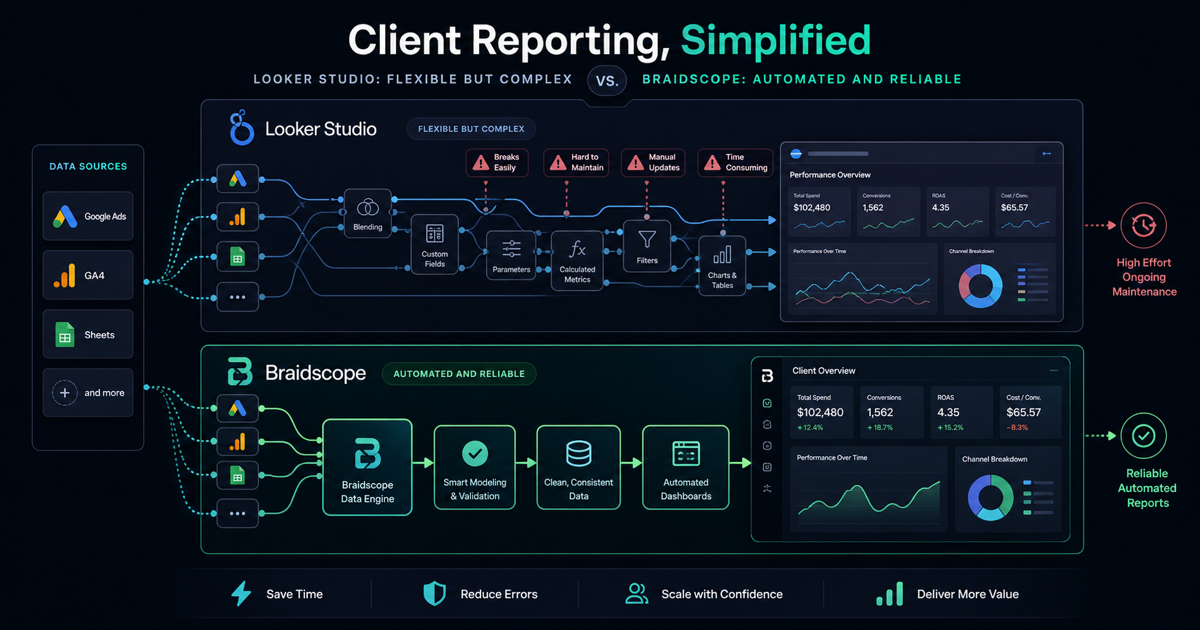This screenshot has width=1200, height=630.
Task: Click the dash icon atop Client Overview
Action: pos(1054,371)
